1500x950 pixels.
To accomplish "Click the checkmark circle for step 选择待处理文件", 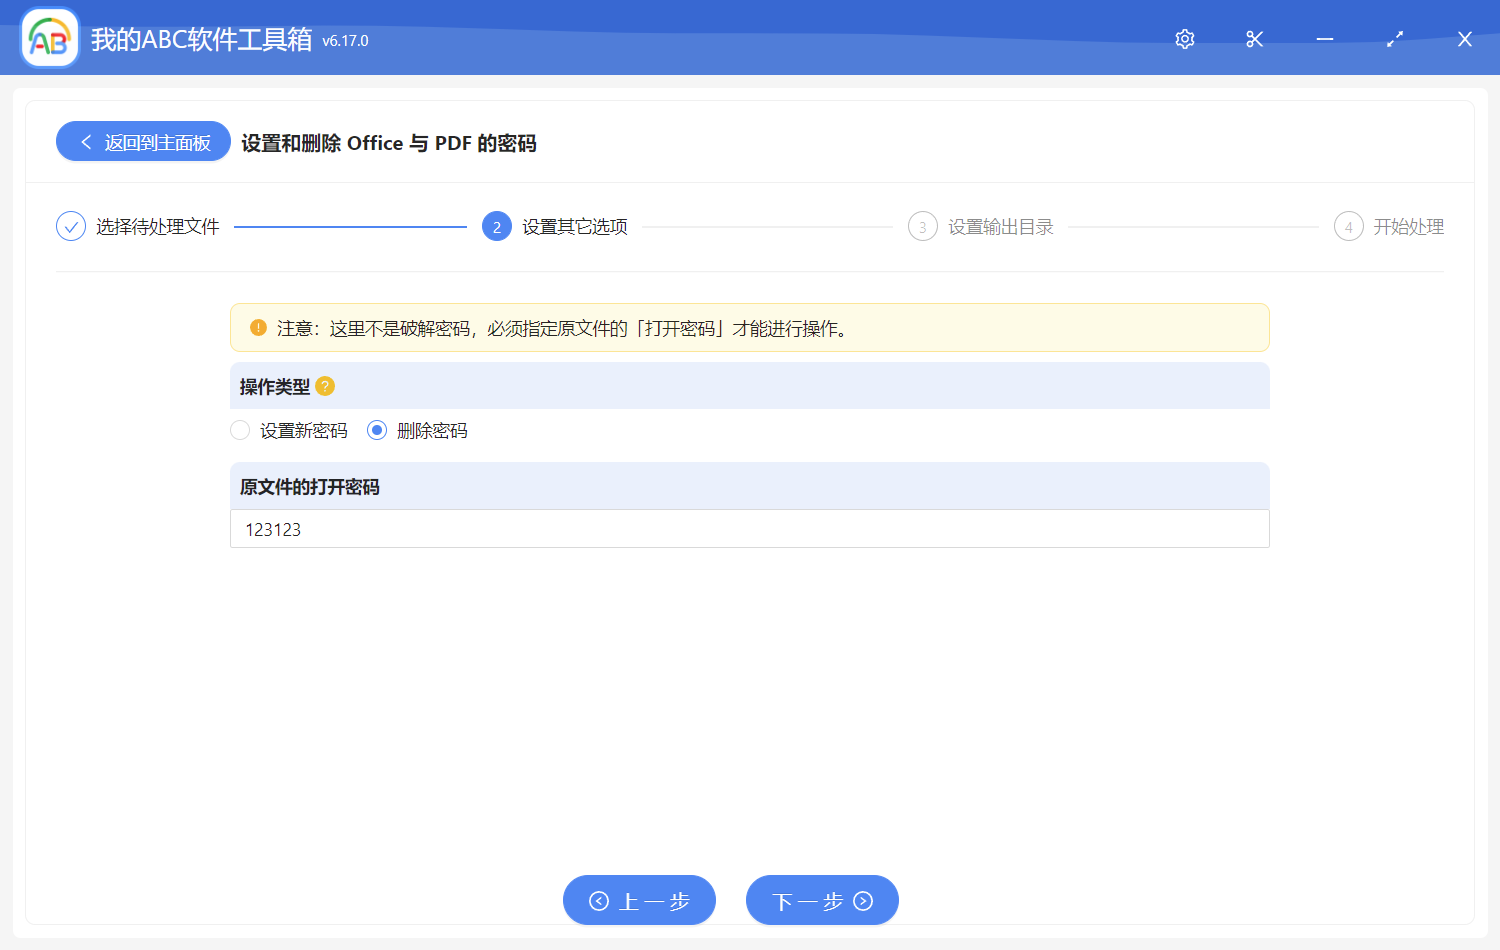I will click(70, 226).
